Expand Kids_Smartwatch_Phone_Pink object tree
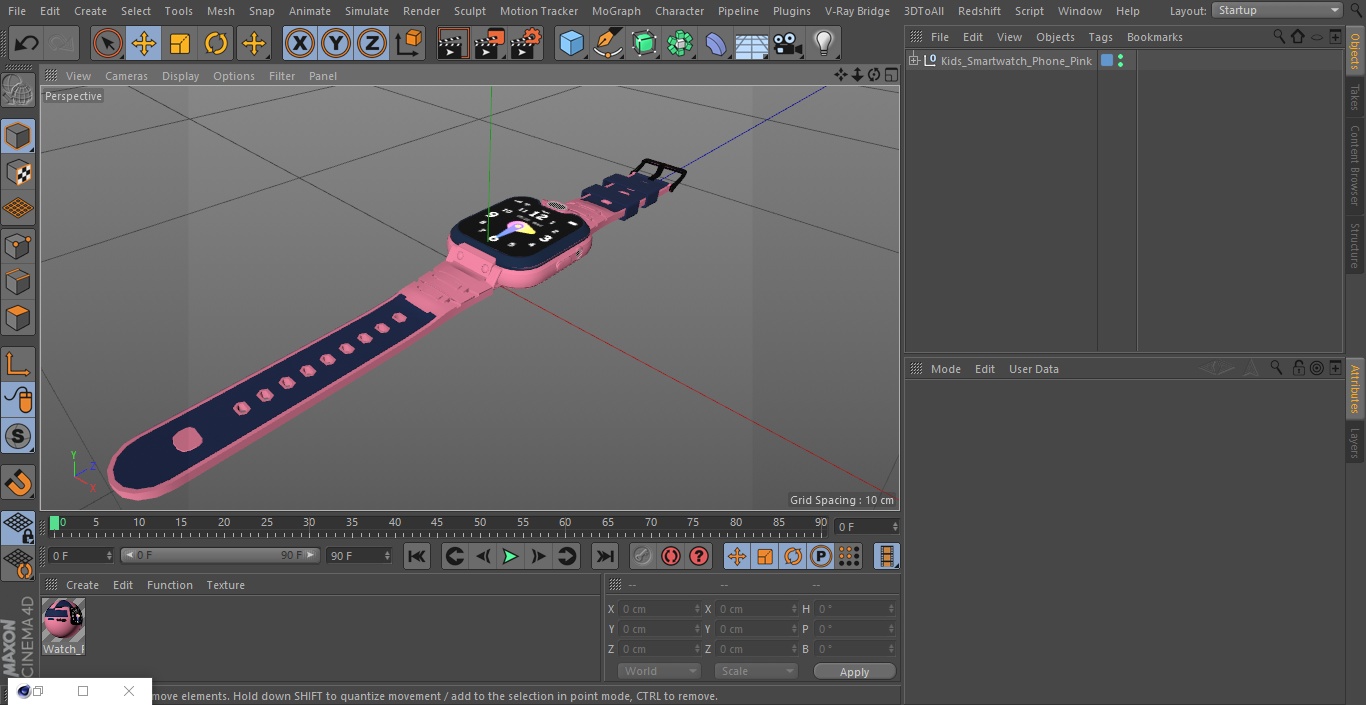This screenshot has width=1366, height=705. pyautogui.click(x=913, y=61)
